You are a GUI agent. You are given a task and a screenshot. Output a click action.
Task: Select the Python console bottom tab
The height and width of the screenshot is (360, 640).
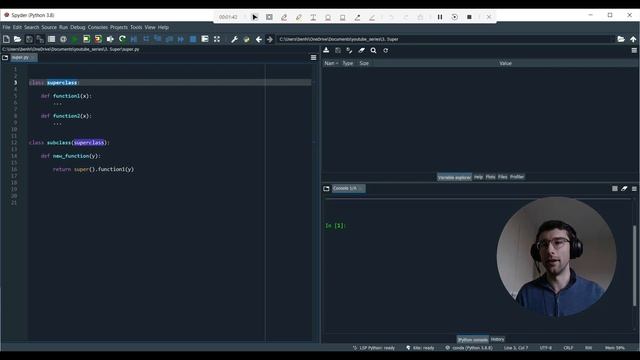coord(472,339)
